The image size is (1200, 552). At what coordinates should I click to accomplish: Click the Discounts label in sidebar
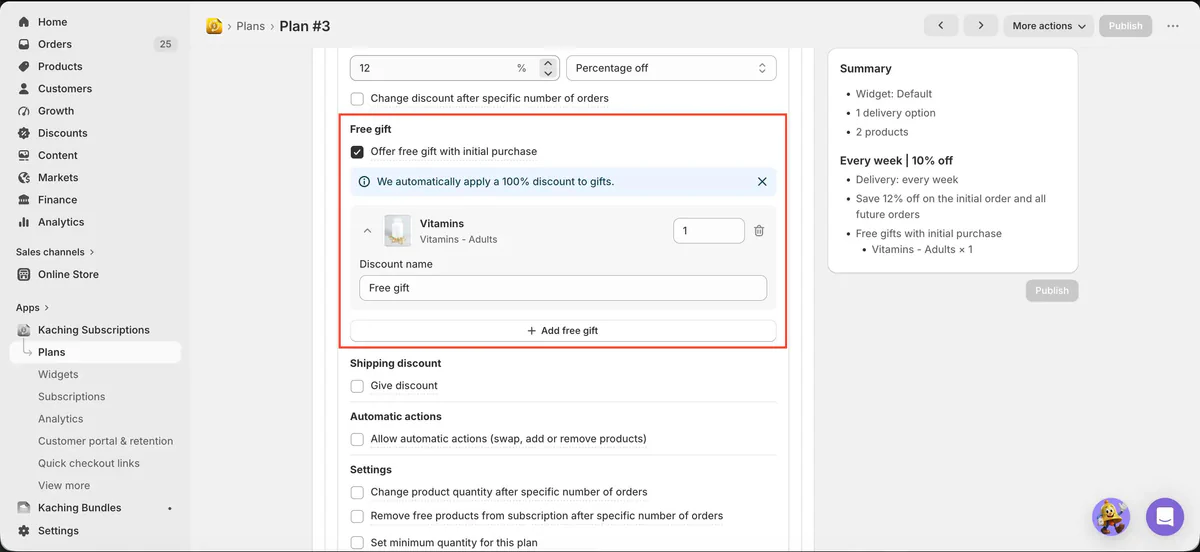63,133
